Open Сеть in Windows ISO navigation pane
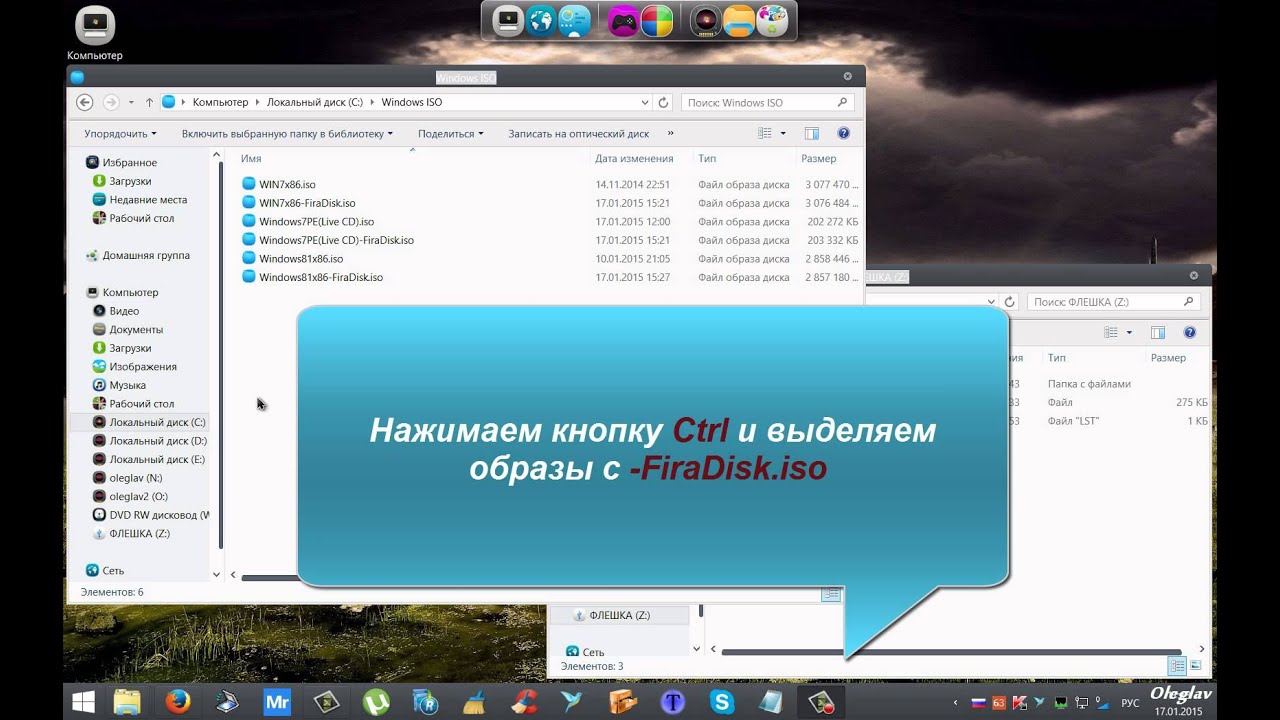Screen dimensions: 1280x720 [x=113, y=570]
